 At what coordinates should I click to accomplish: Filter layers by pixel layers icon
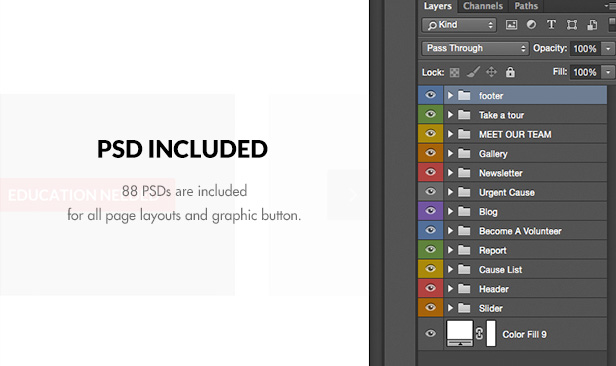511,25
